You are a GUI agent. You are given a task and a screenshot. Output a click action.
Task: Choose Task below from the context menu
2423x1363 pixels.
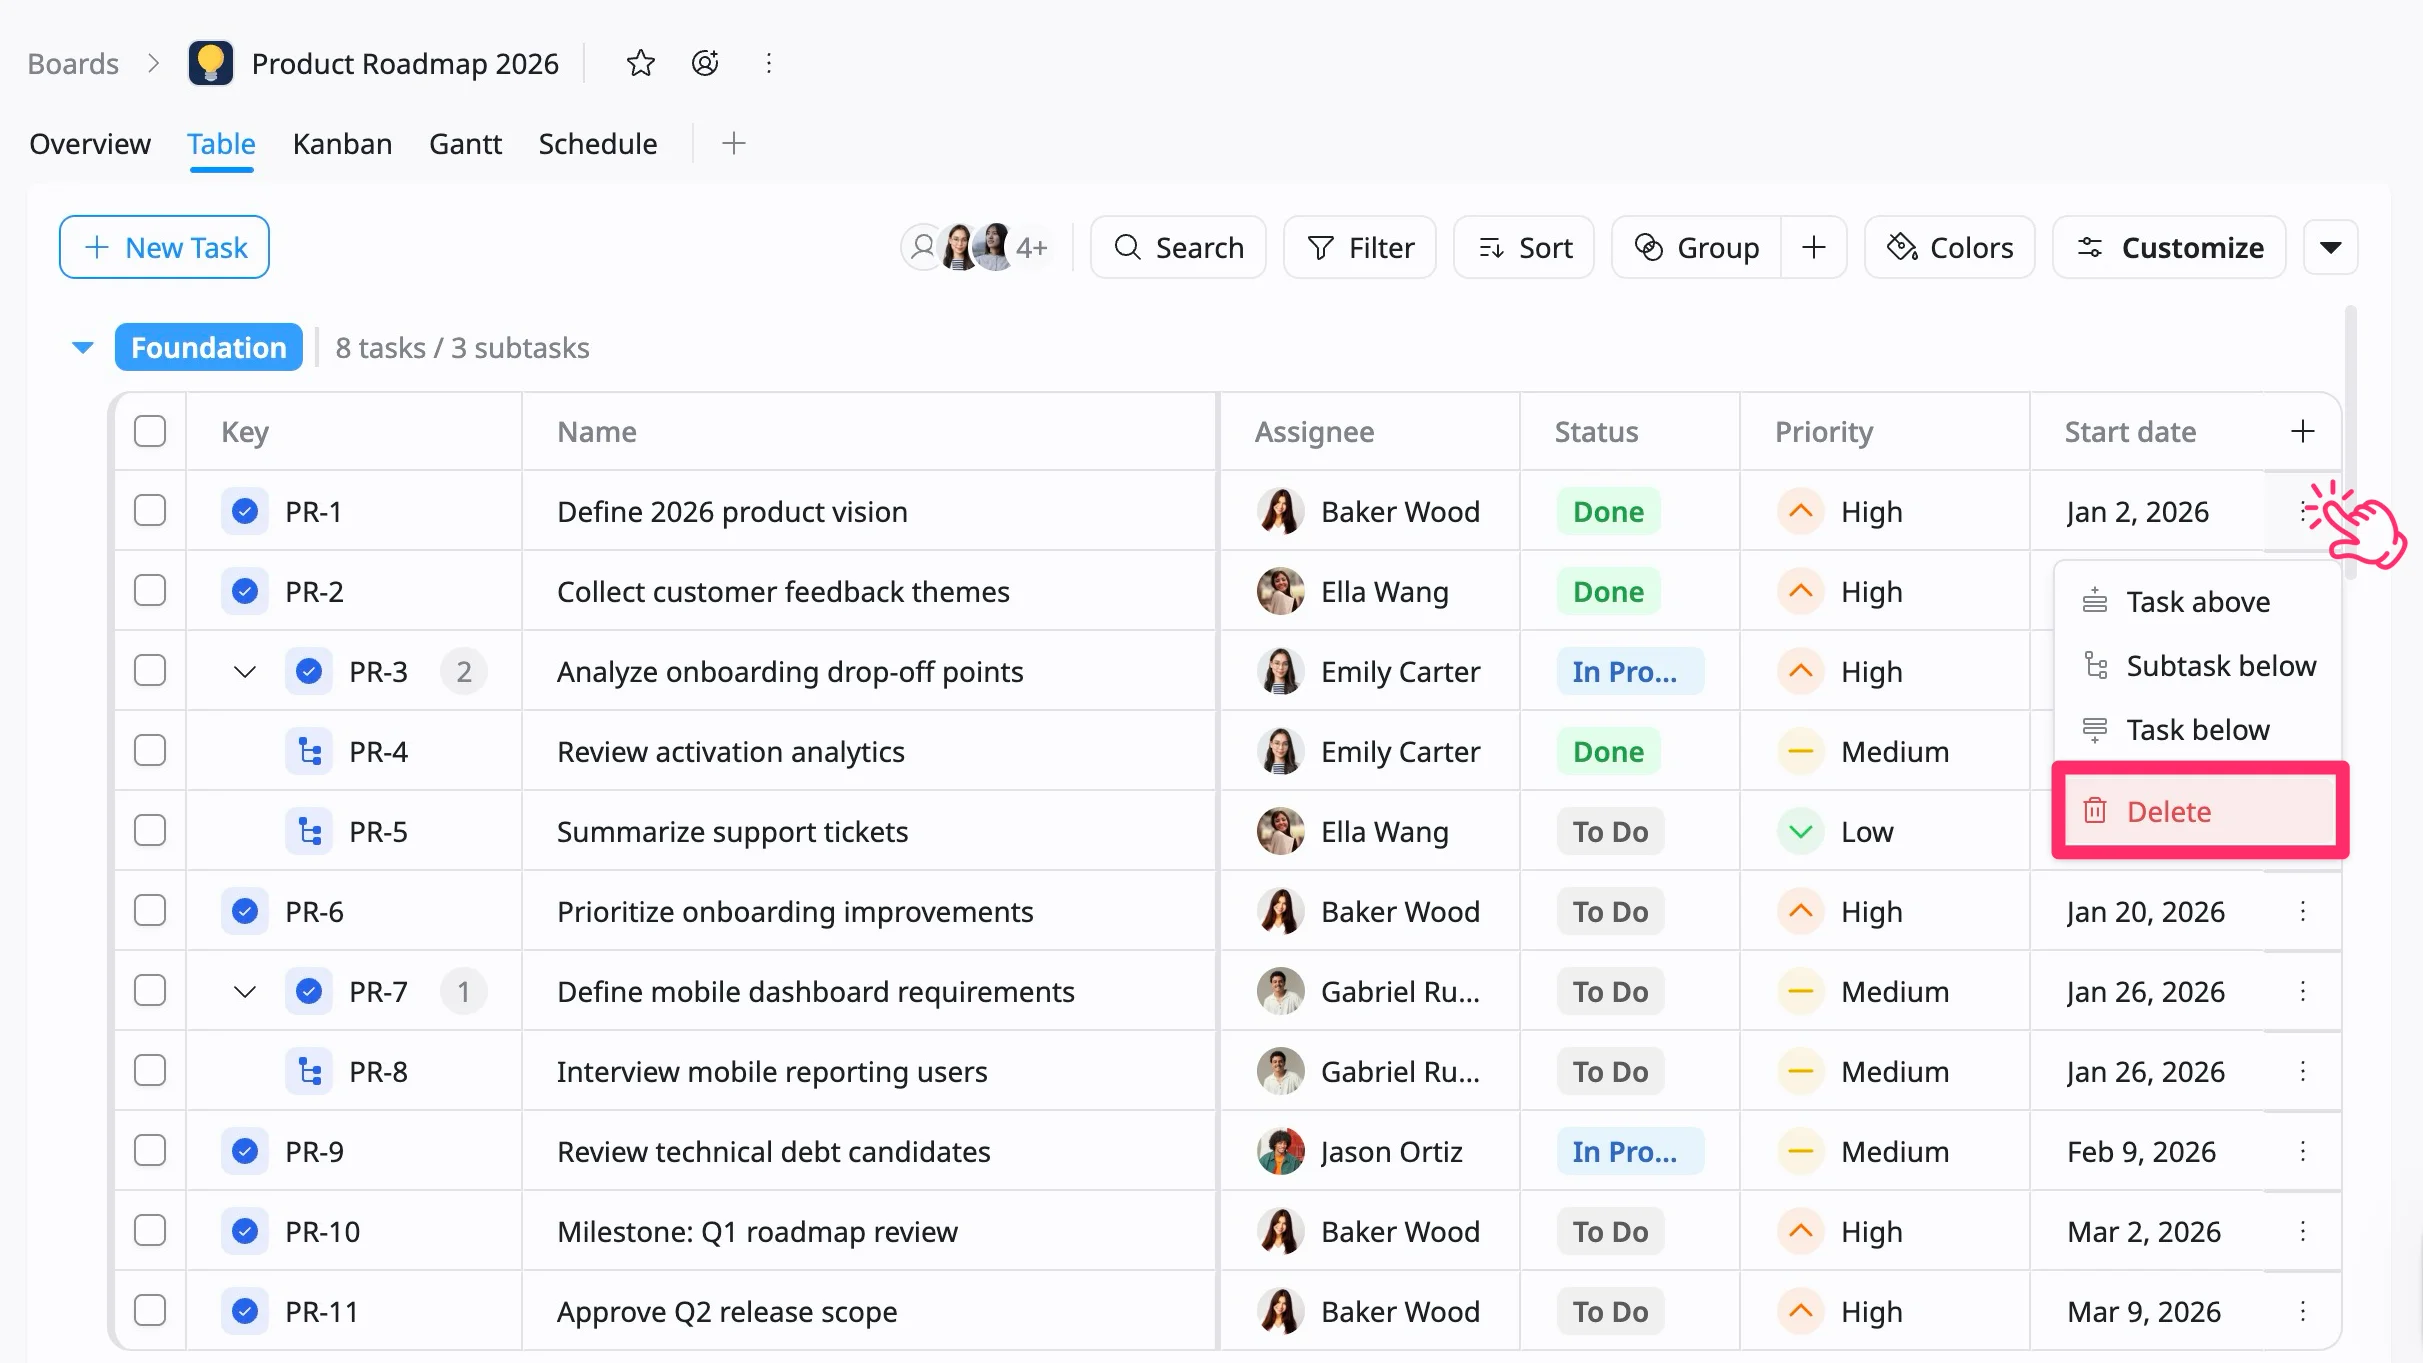2198,729
